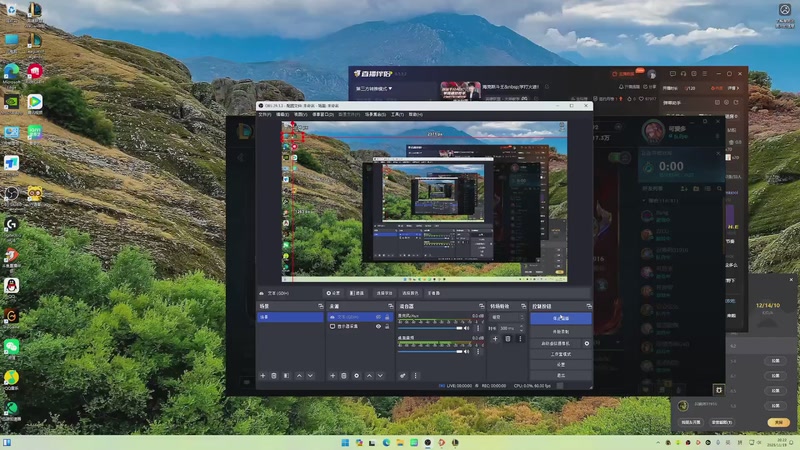Toggle visibility eye of display capture source
This screenshot has height=450, width=800.
click(378, 327)
